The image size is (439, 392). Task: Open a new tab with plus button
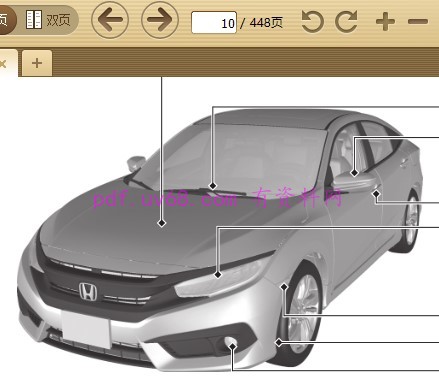click(x=37, y=63)
